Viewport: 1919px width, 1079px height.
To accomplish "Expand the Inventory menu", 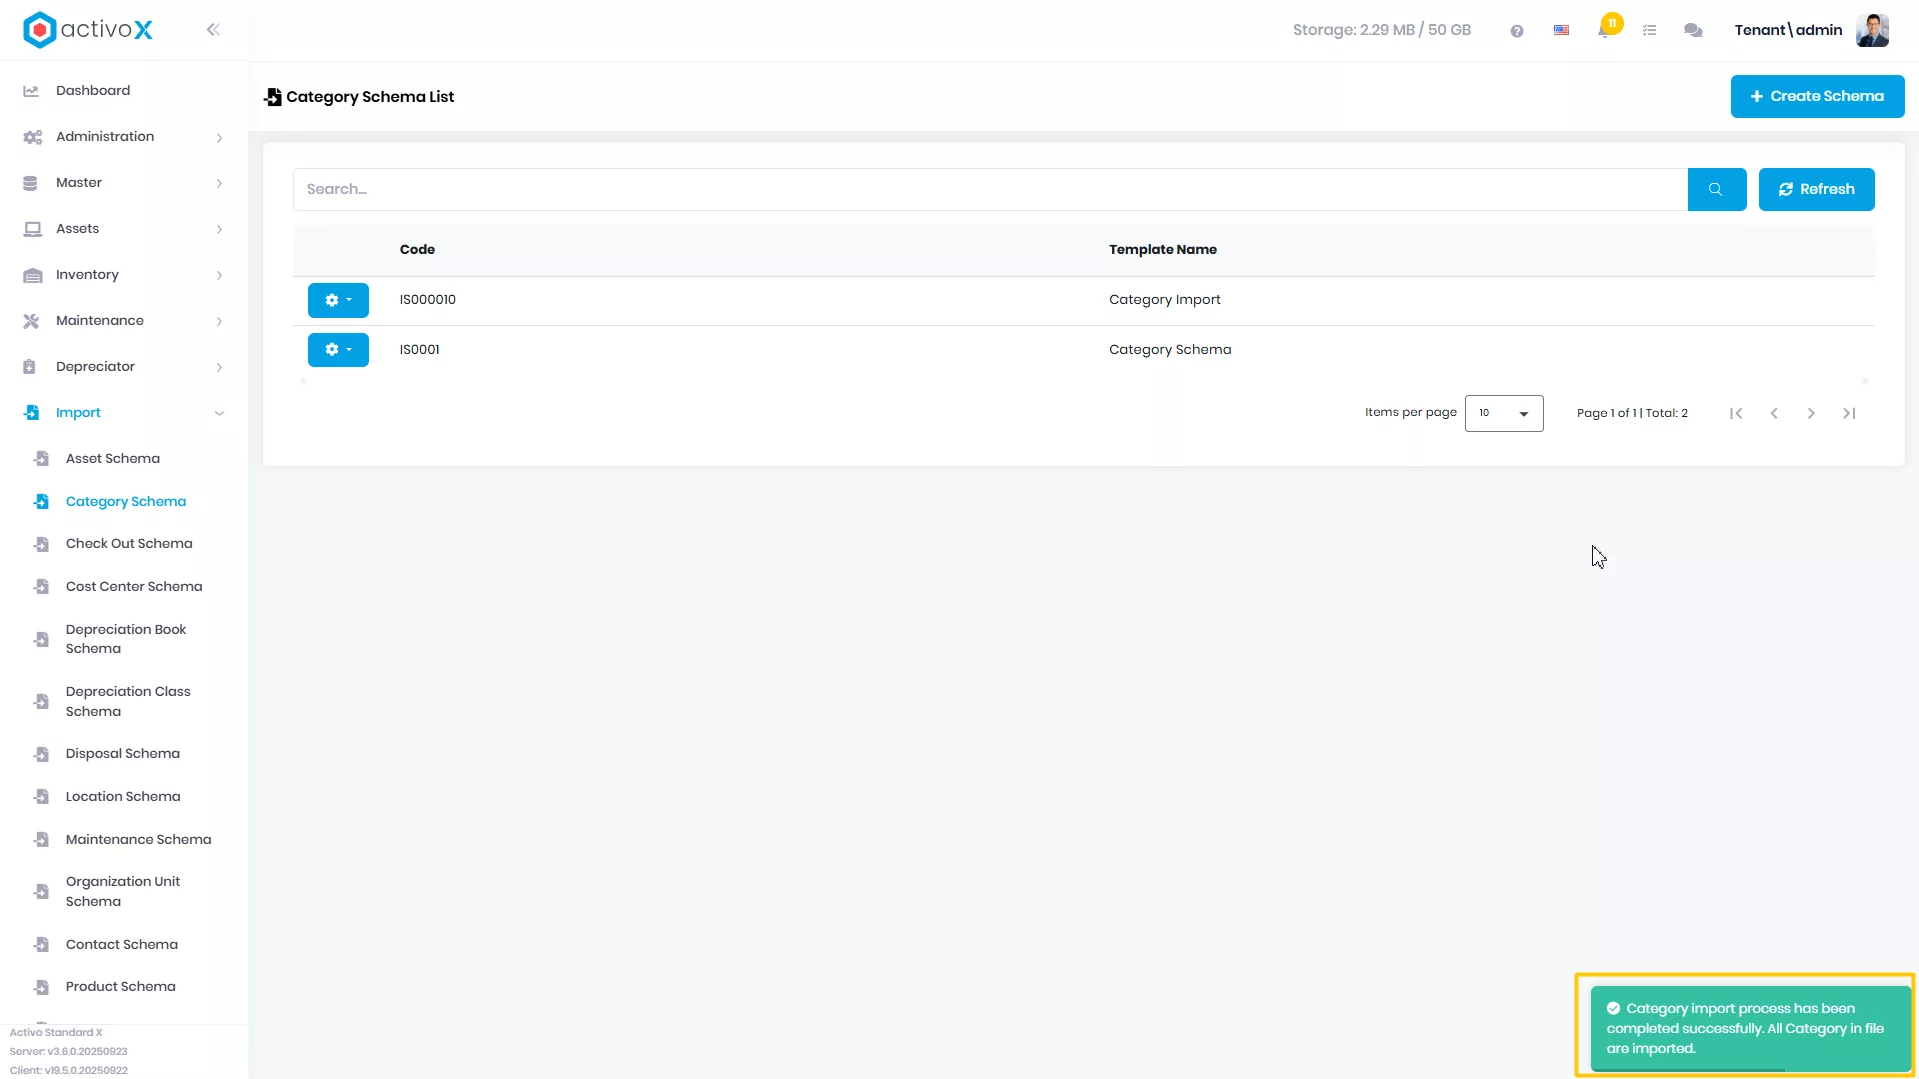I will pyautogui.click(x=124, y=275).
